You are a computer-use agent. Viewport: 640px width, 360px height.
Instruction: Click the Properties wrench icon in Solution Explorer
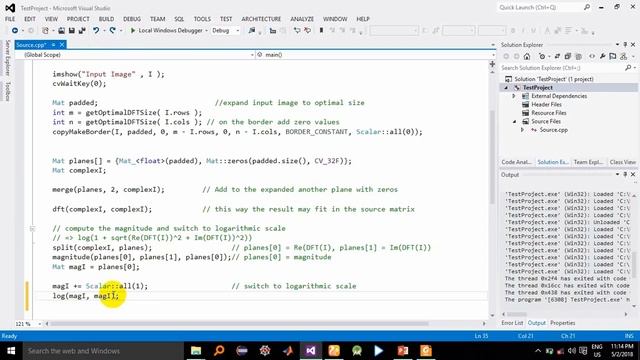click(602, 56)
